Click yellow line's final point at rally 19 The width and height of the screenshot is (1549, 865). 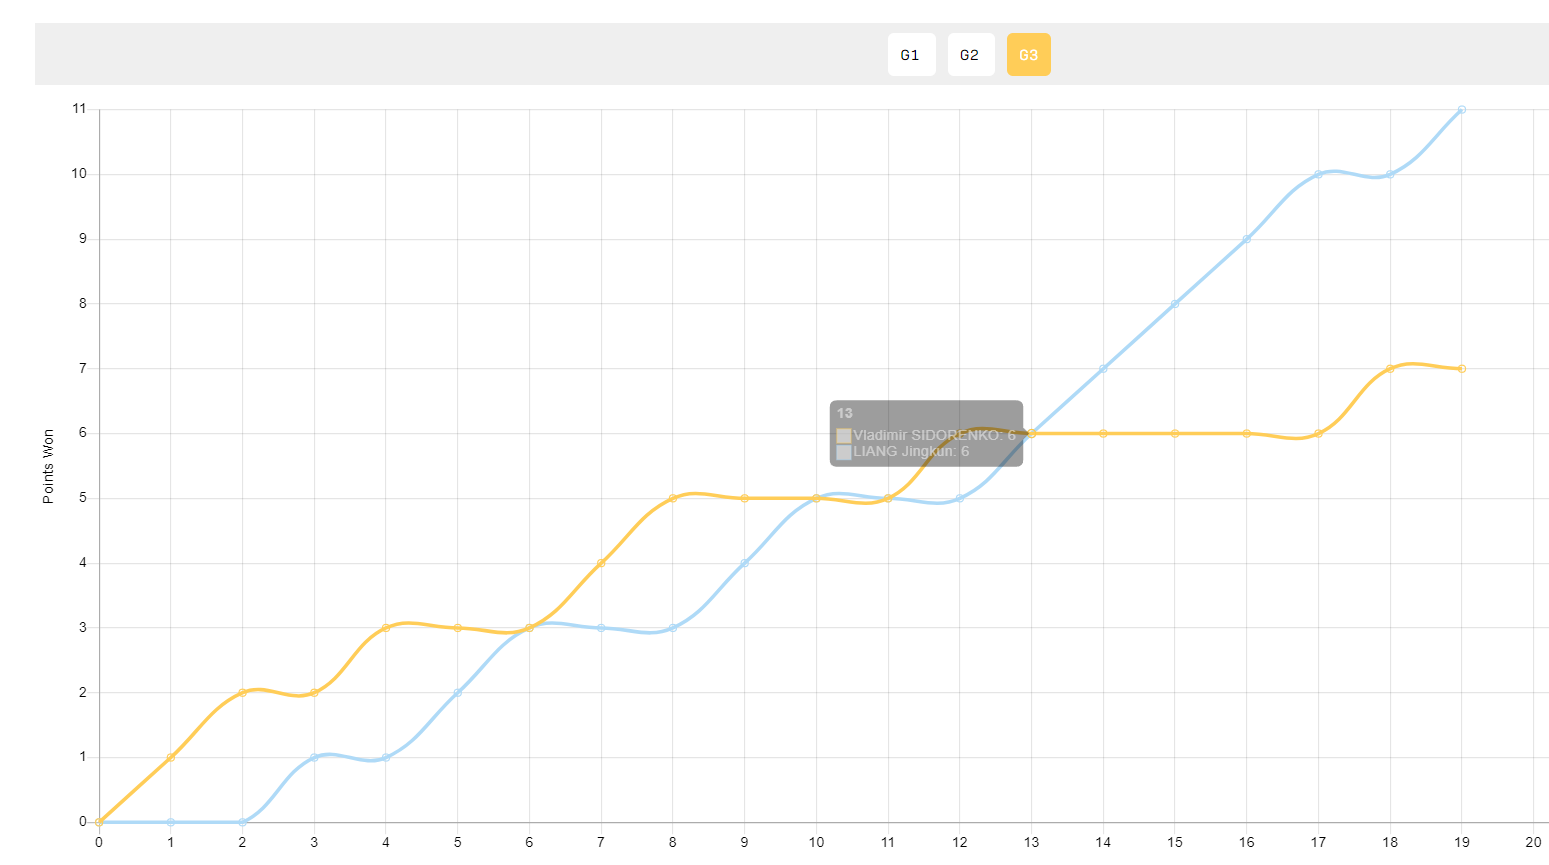[x=1462, y=369]
